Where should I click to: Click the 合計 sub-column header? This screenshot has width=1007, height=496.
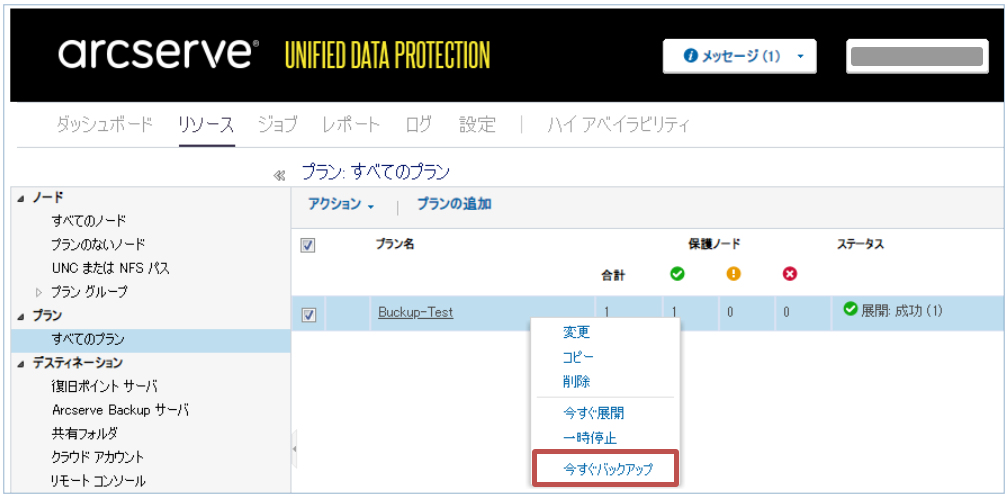point(613,276)
